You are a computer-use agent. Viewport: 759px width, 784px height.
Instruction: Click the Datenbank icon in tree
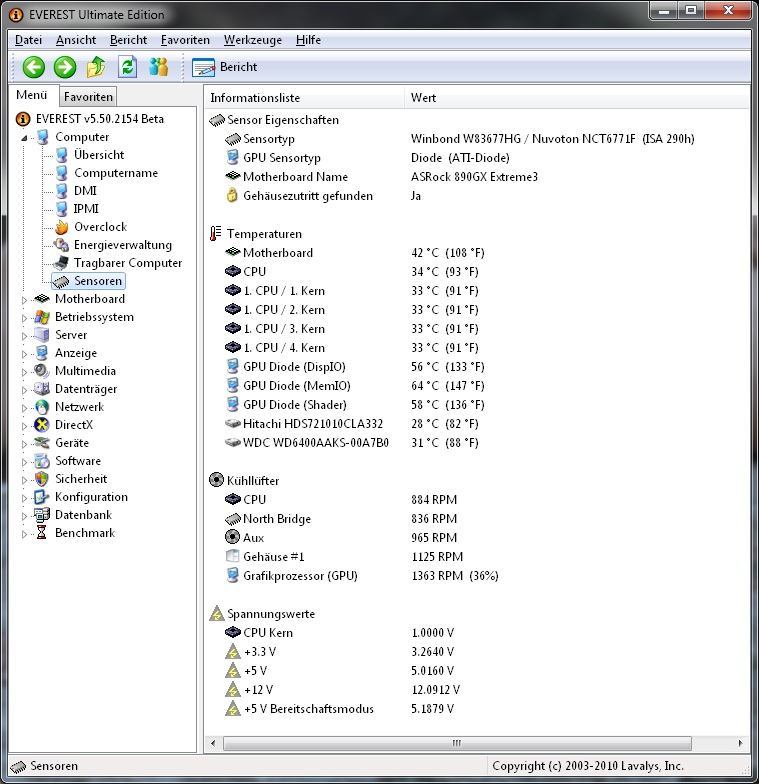(x=42, y=515)
